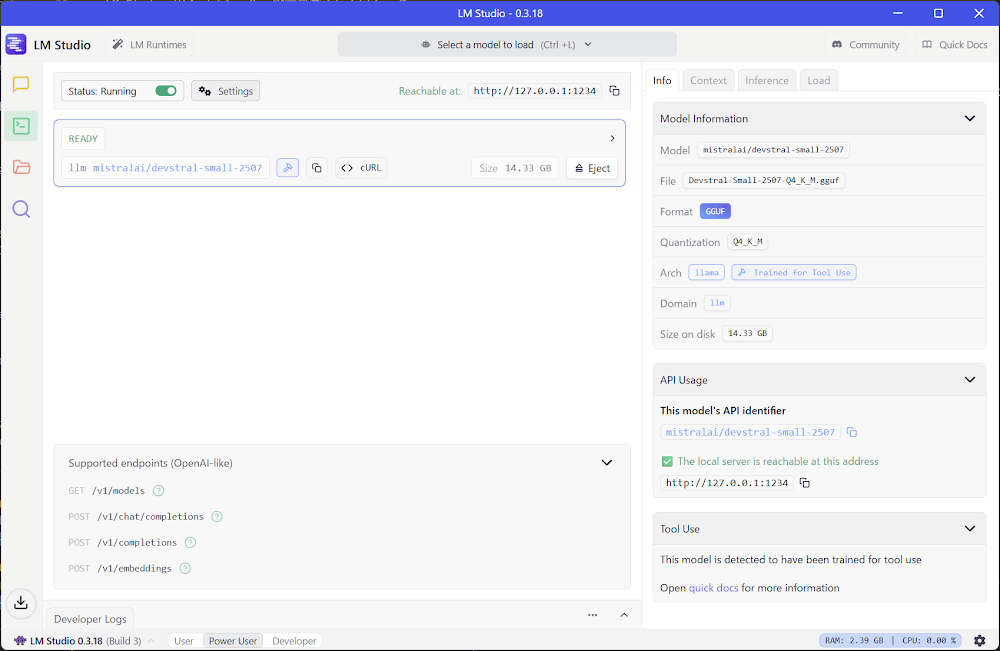Show help for POST /v1/chat/completions endpoint

pyautogui.click(x=217, y=516)
